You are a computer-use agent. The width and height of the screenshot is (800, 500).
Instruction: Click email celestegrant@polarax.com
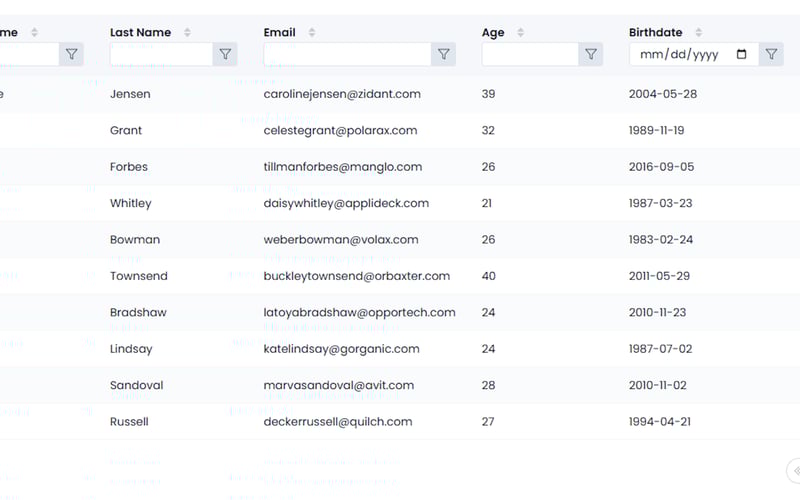point(340,130)
